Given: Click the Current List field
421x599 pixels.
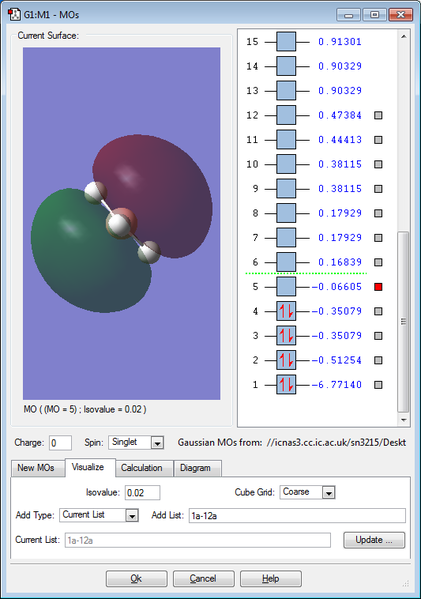Looking at the screenshot, I should point(198,540).
